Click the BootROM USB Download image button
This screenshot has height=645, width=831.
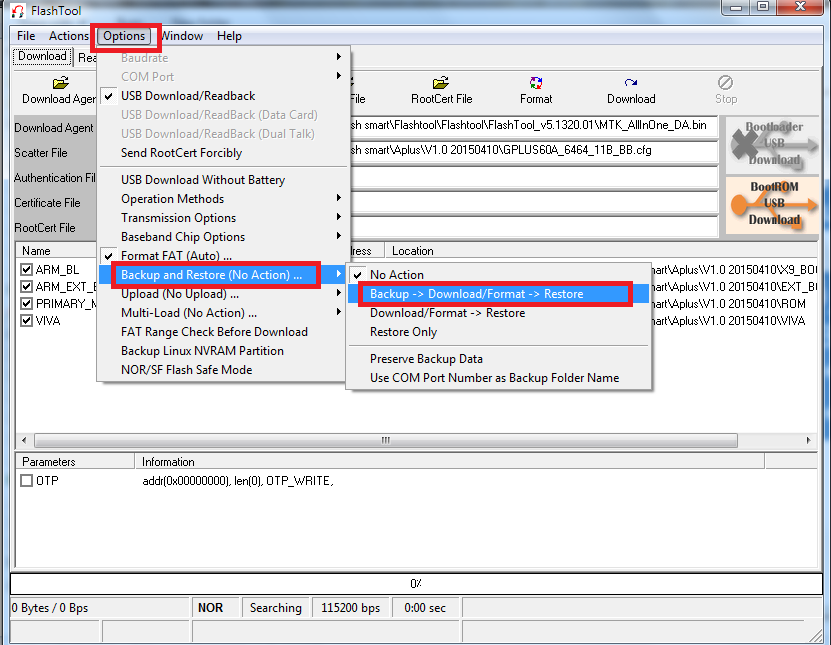pos(773,204)
